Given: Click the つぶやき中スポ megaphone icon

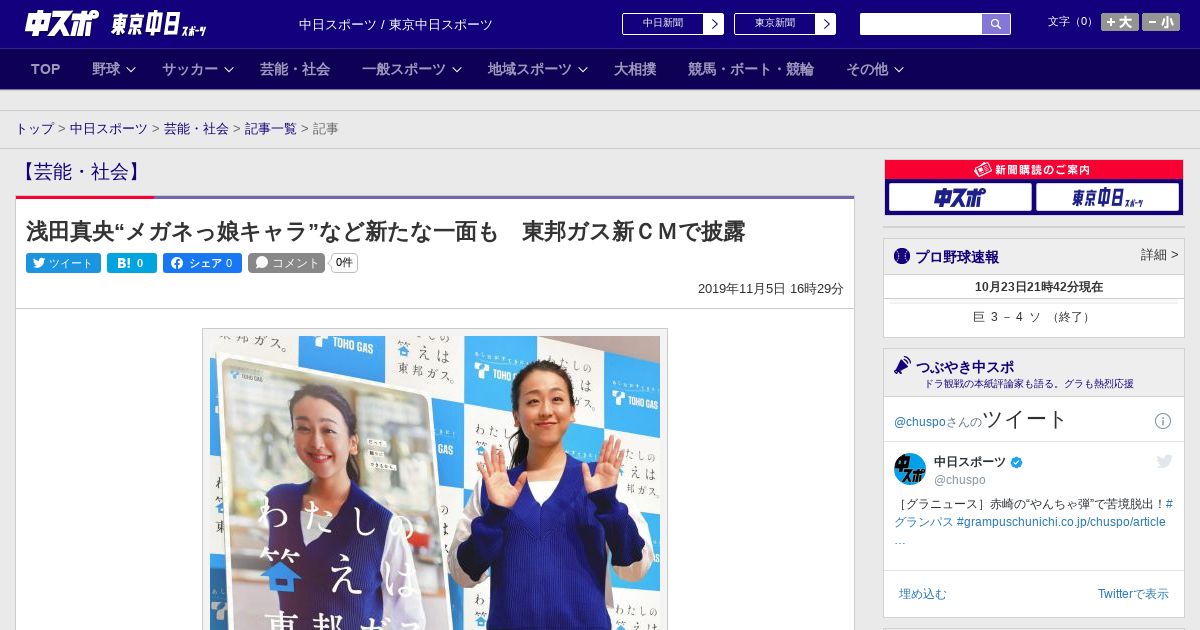Looking at the screenshot, I should click(x=902, y=365).
